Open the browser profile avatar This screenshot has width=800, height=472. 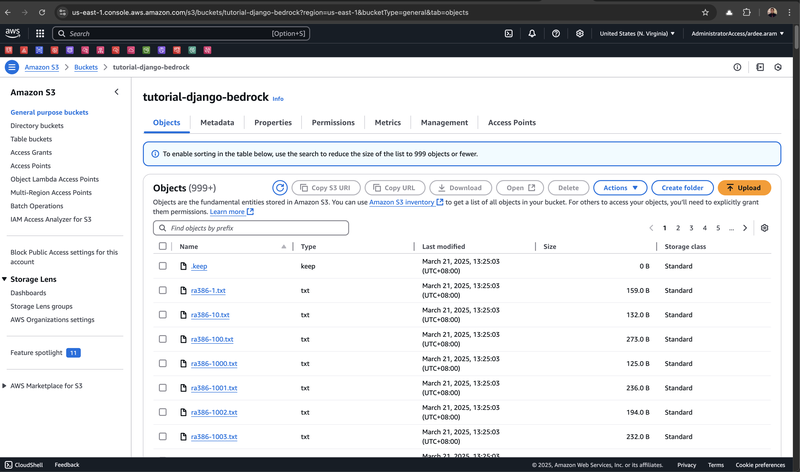pos(772,12)
